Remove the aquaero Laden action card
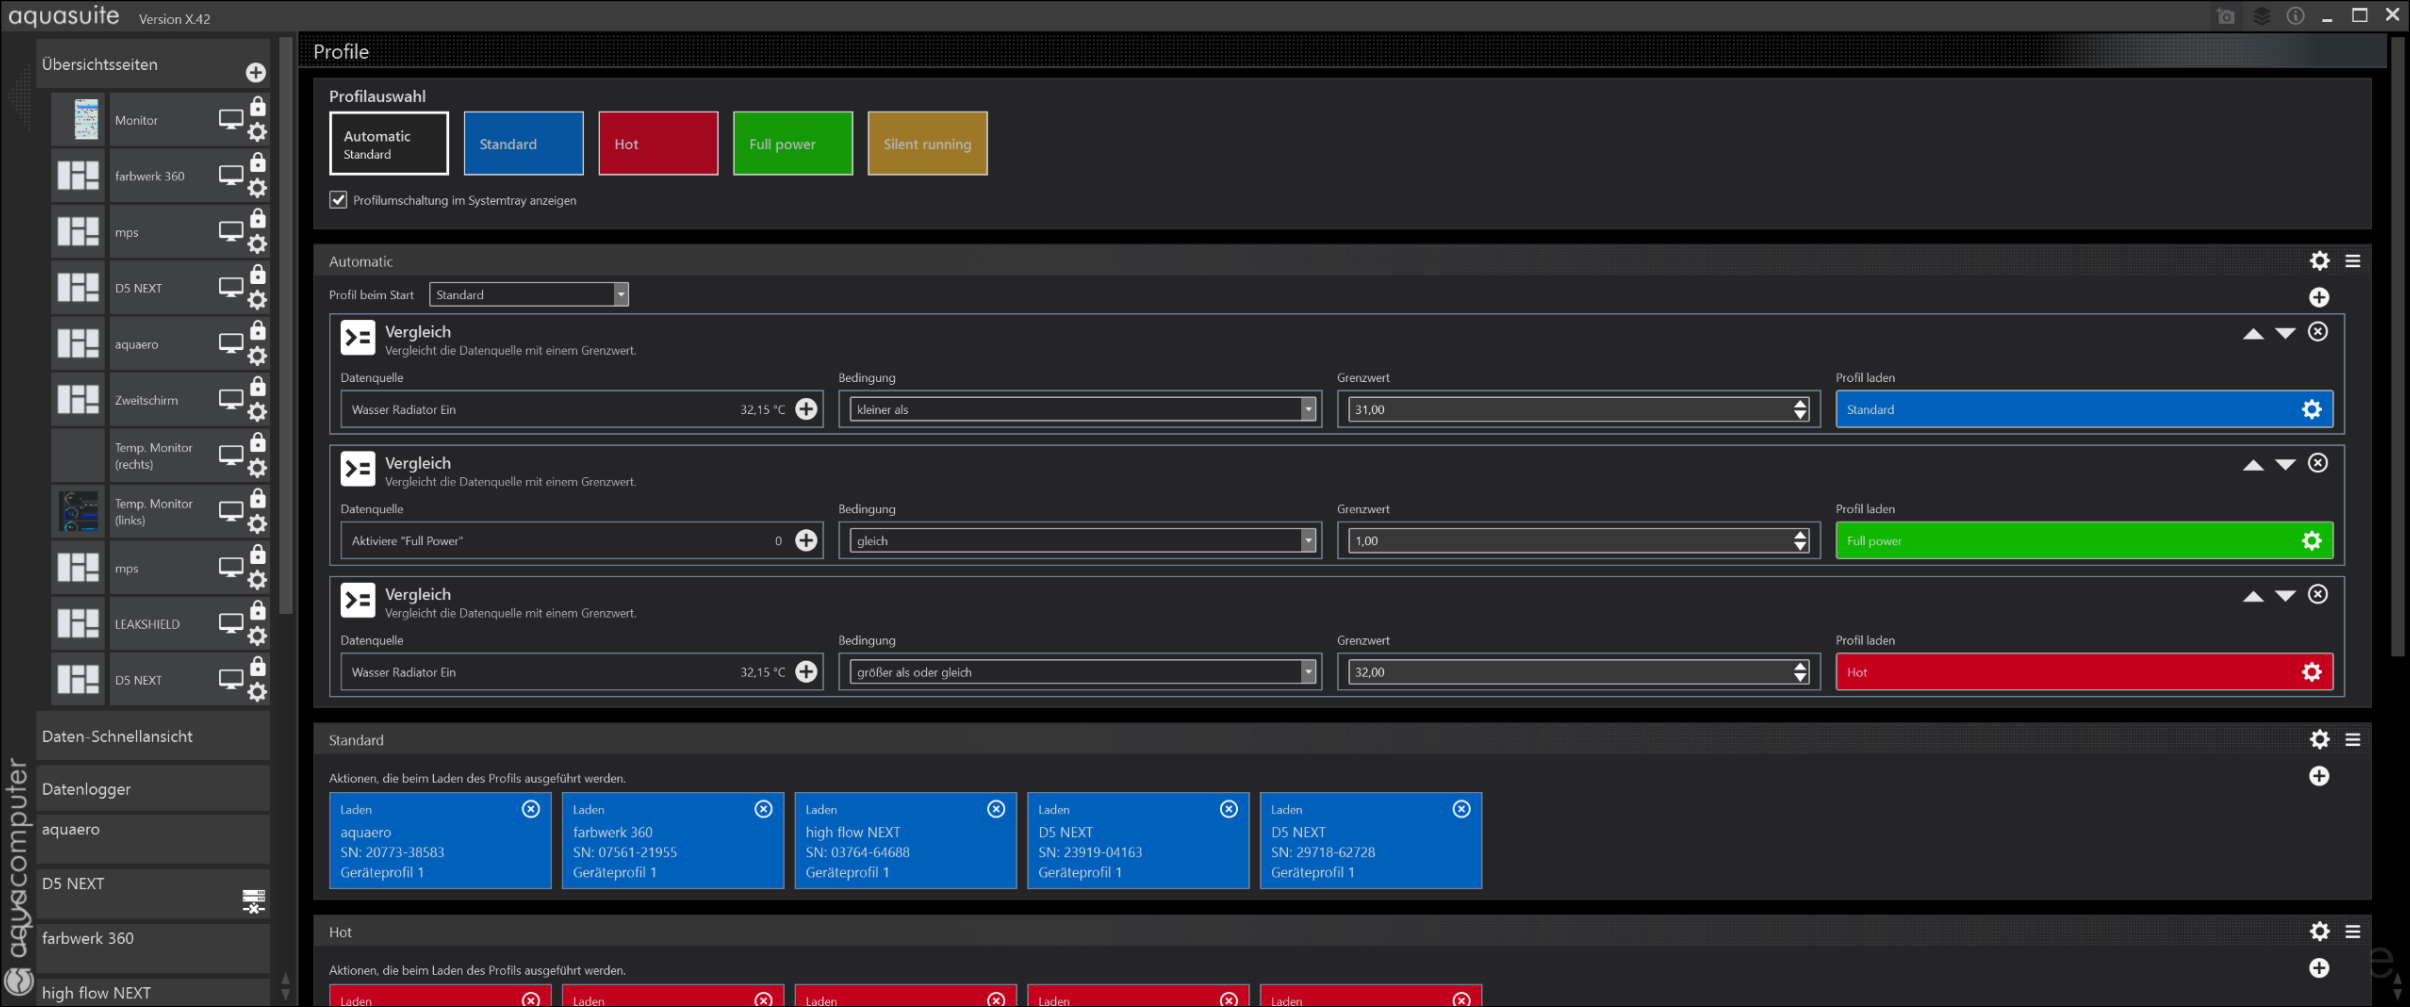This screenshot has width=2410, height=1007. click(531, 809)
